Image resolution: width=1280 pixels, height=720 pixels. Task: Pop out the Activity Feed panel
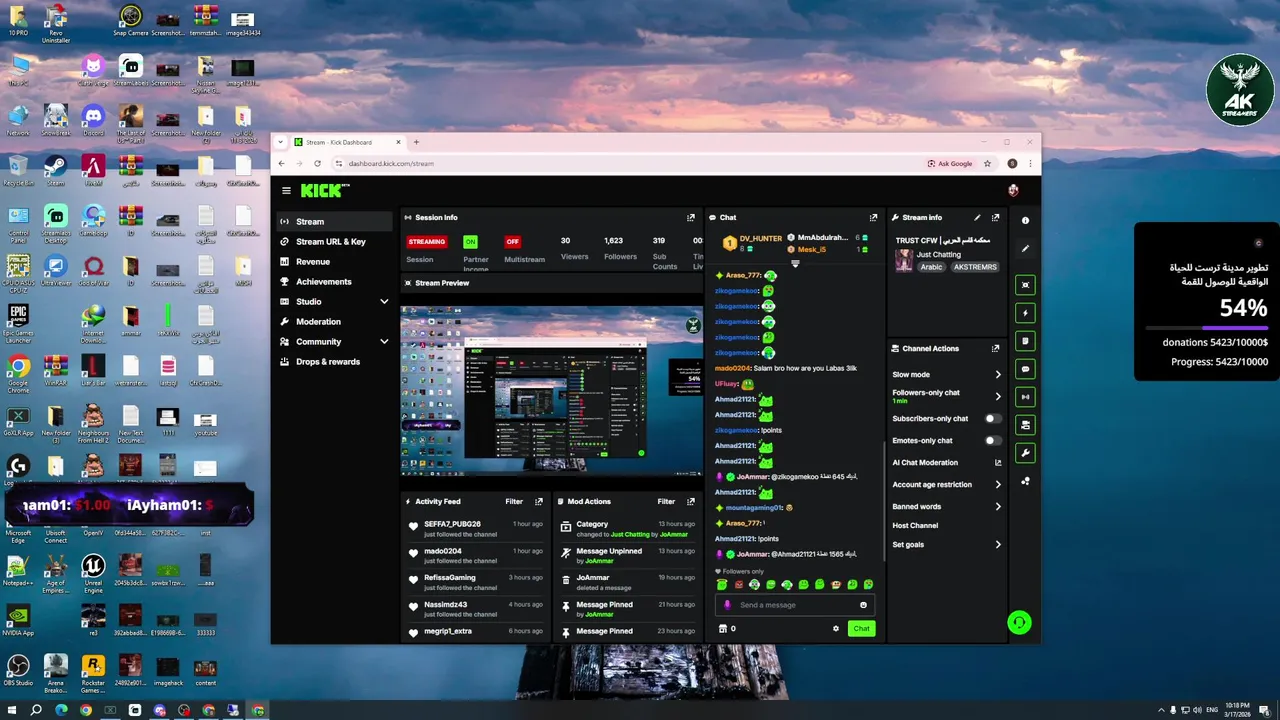pos(539,501)
